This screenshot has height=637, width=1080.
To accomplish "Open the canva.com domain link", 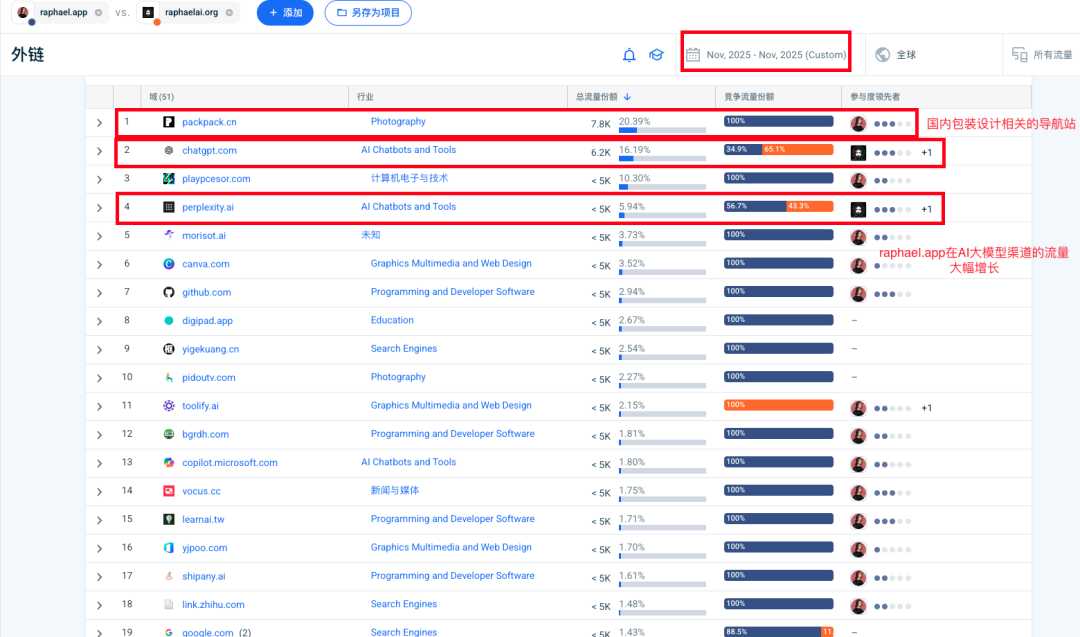I will tap(206, 264).
